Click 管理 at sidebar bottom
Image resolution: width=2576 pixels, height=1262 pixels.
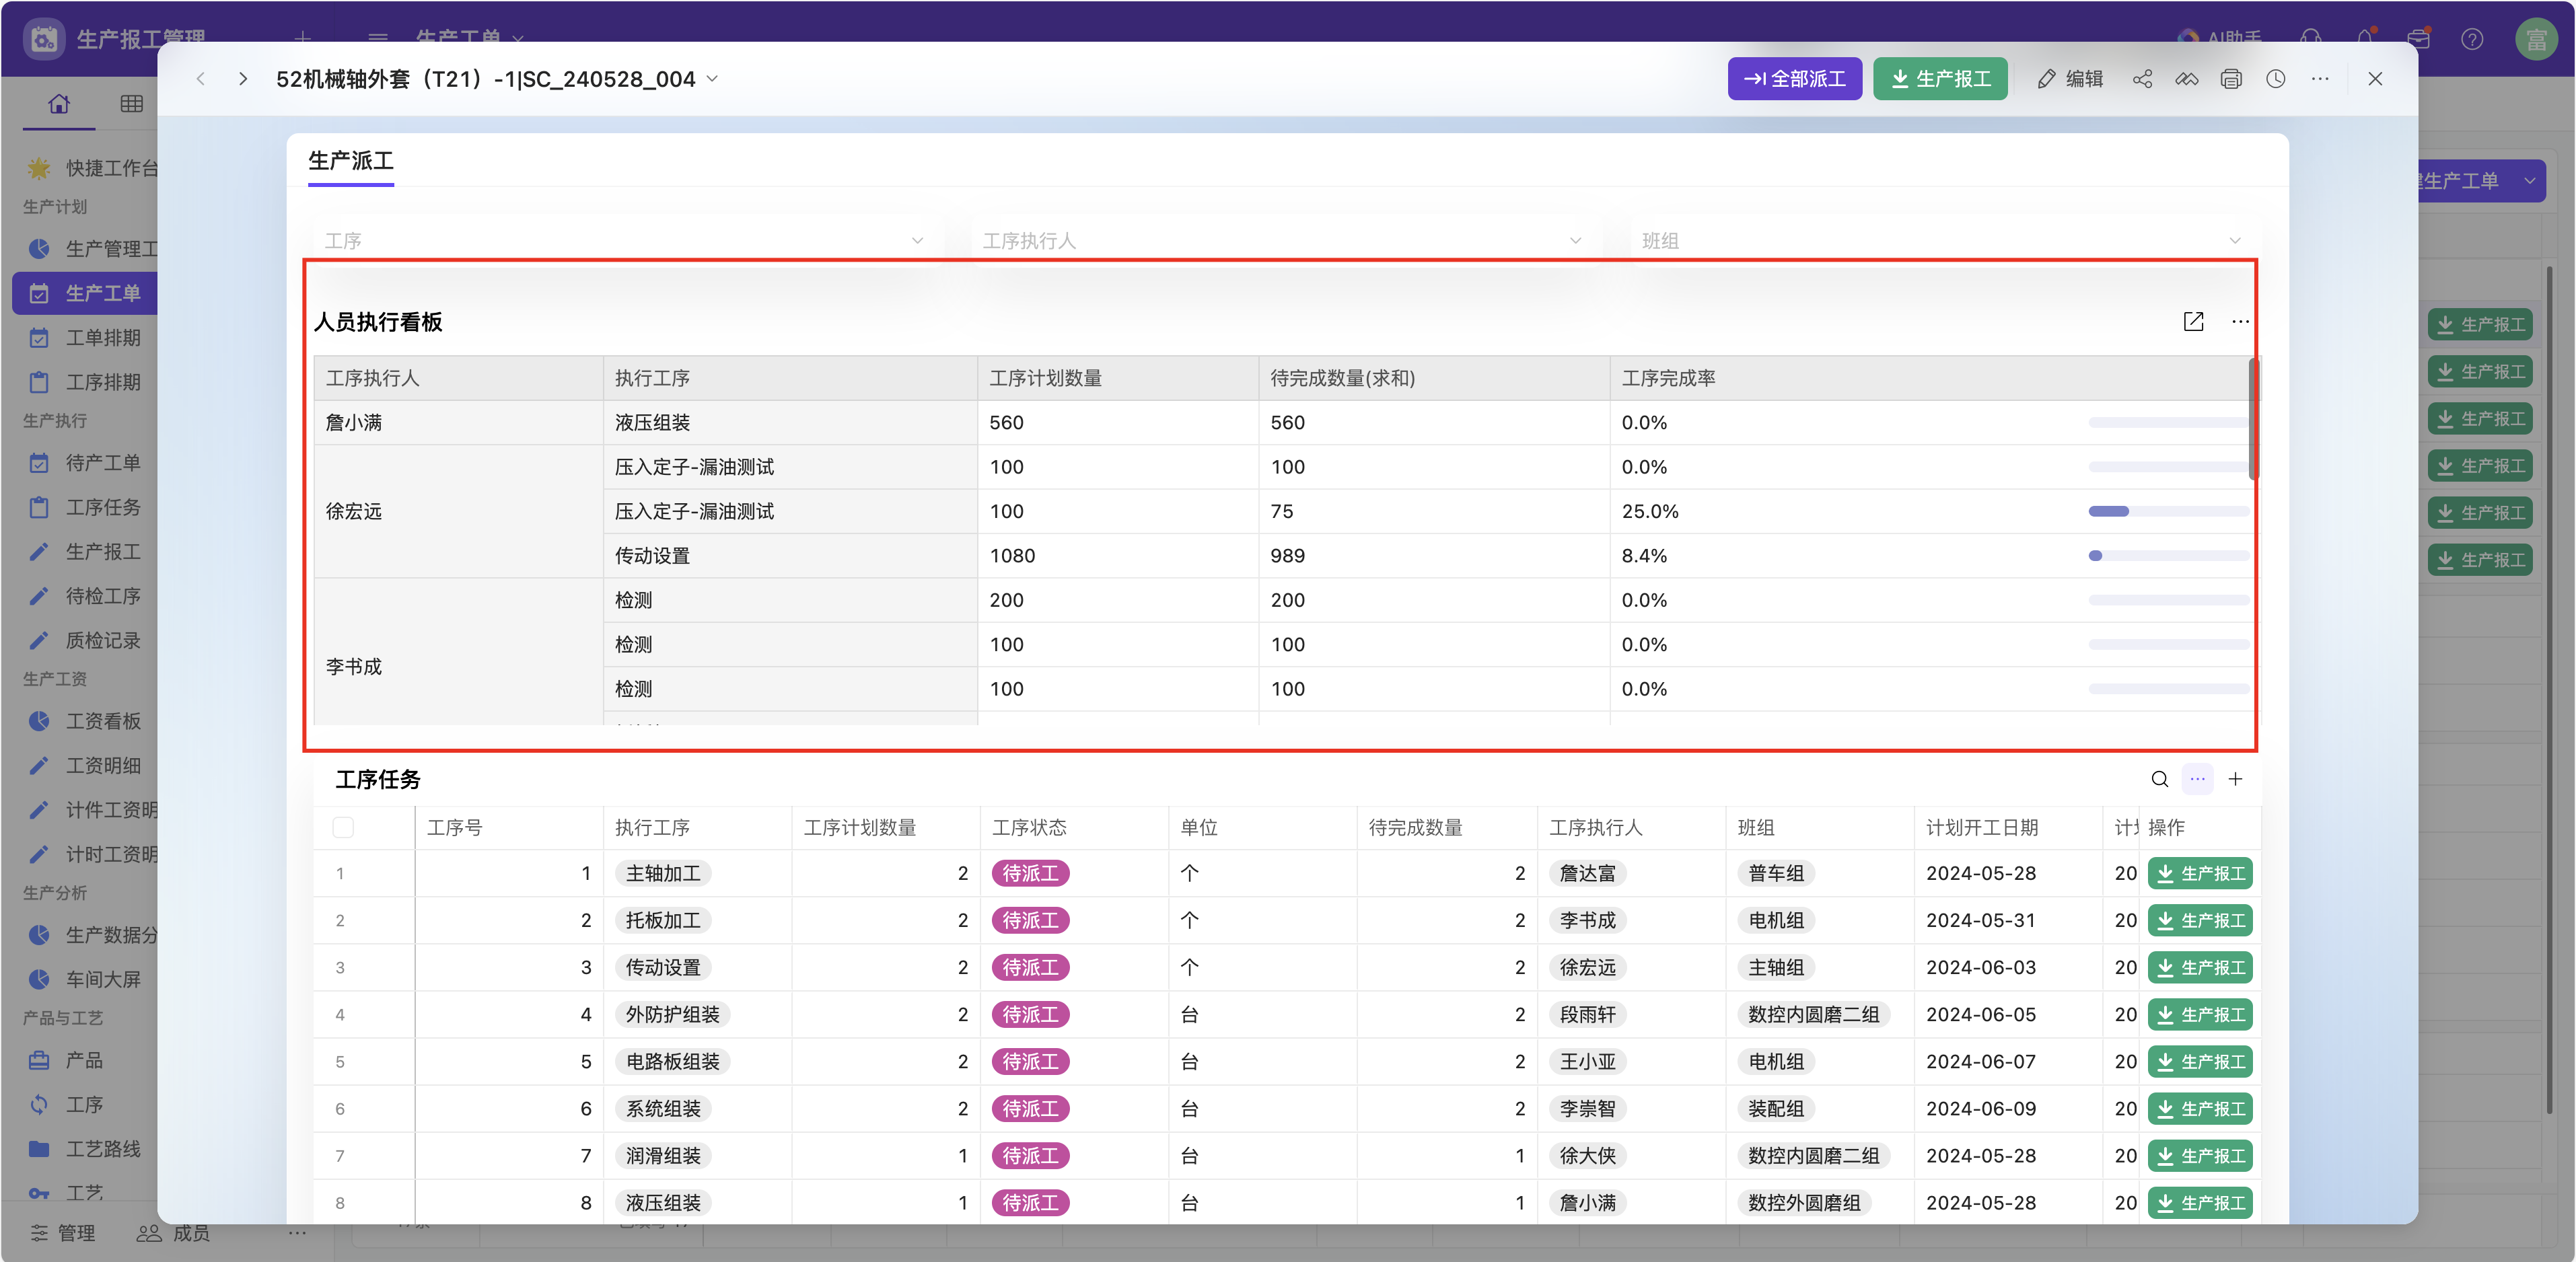coord(63,1233)
